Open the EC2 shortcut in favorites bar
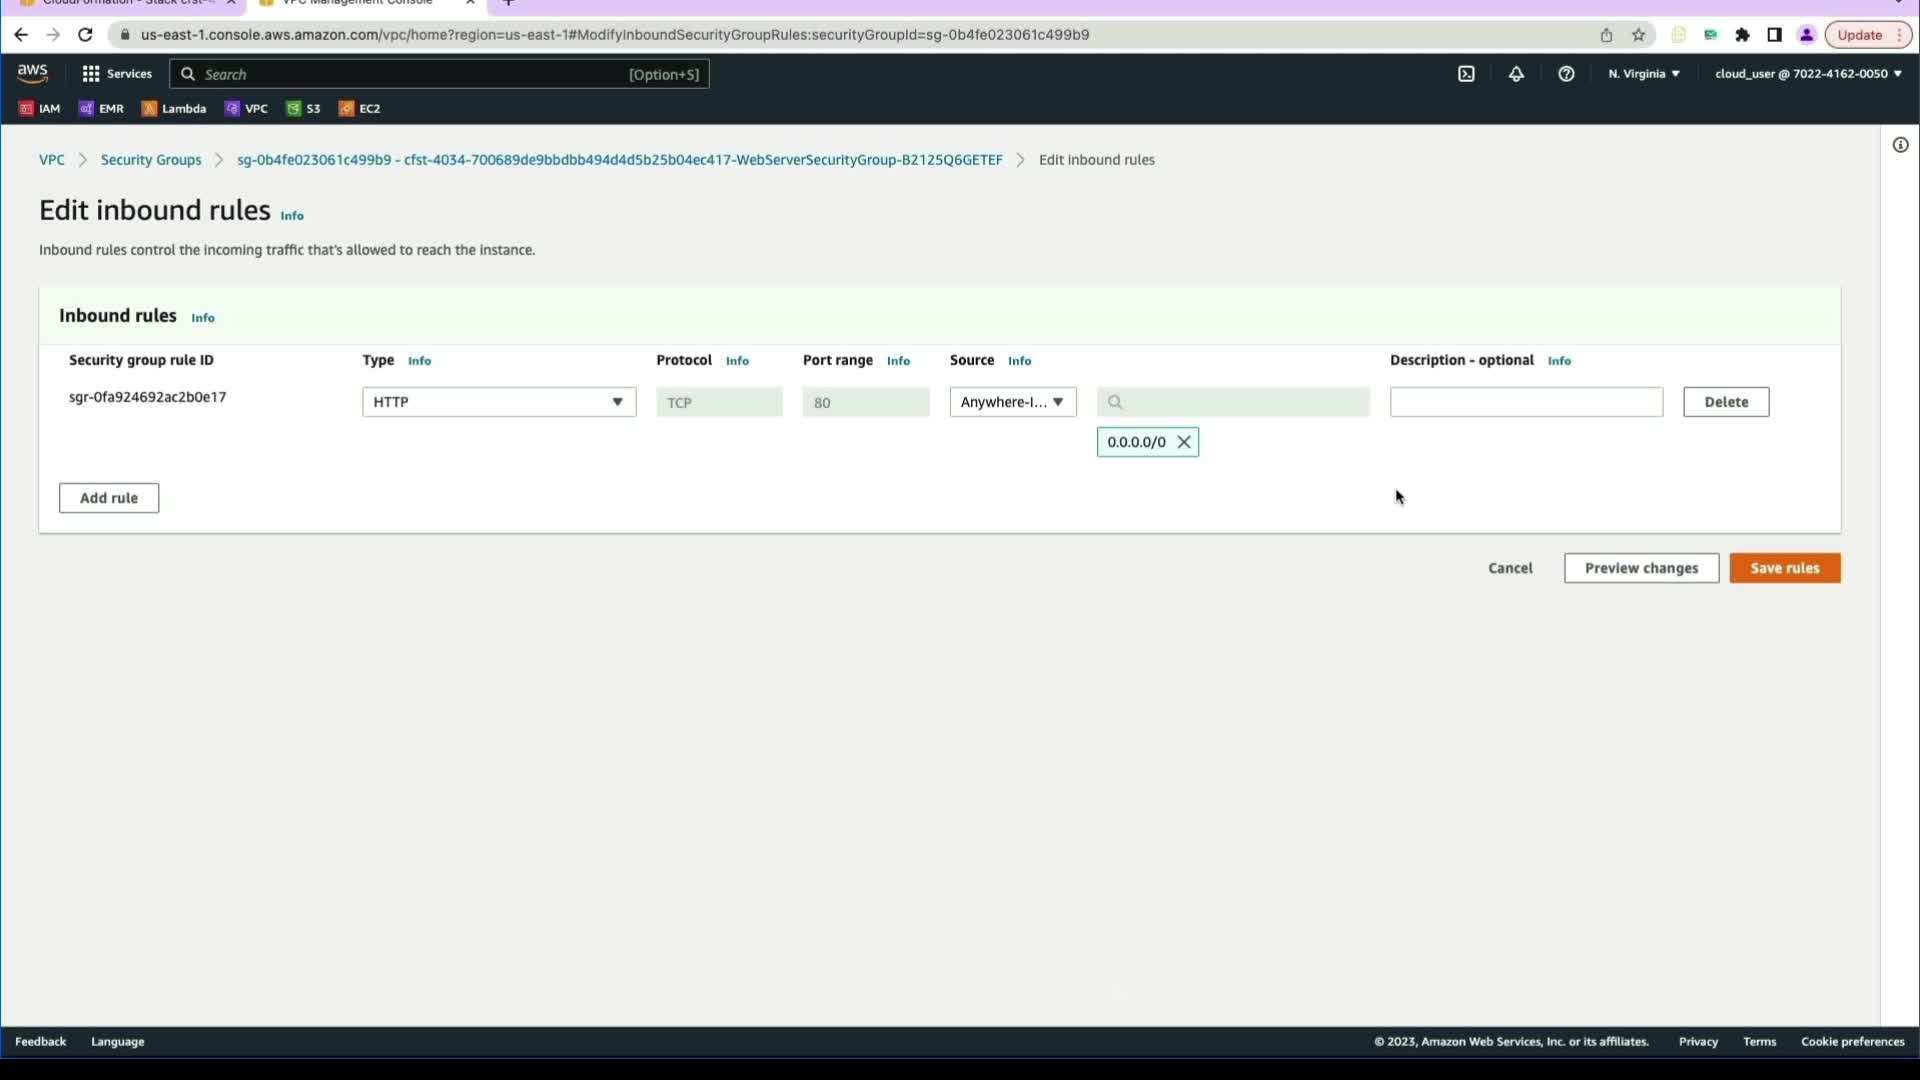The width and height of the screenshot is (1920, 1080). pyautogui.click(x=360, y=109)
